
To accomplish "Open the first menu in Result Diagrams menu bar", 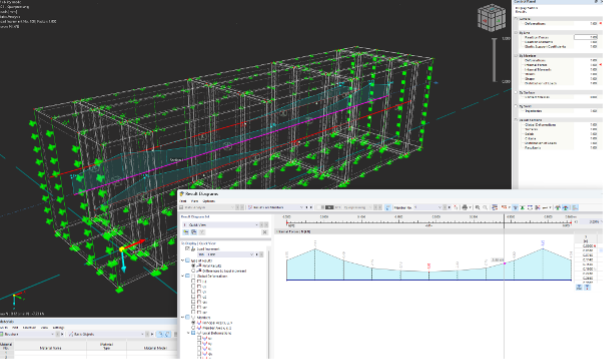I will coord(183,201).
